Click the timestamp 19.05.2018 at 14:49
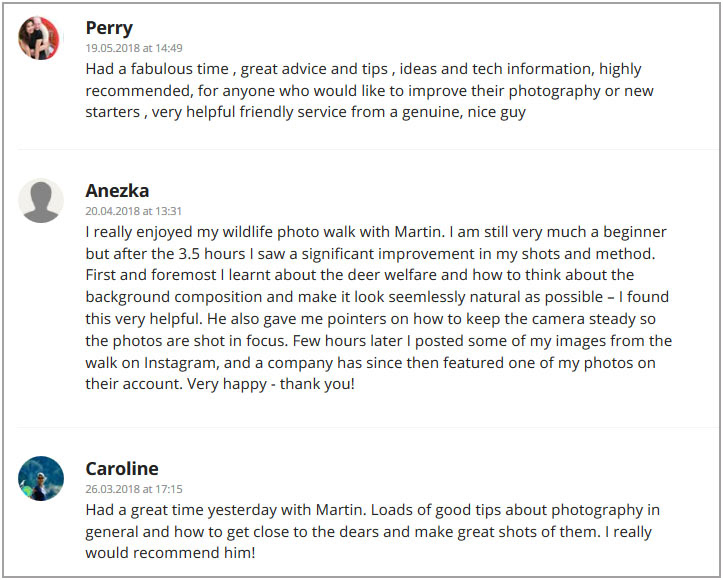 pos(134,48)
